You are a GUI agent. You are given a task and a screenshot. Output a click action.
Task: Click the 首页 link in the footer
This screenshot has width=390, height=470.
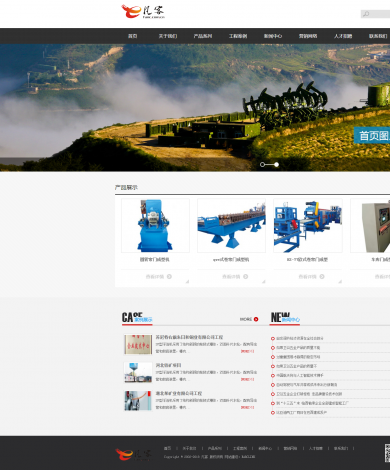click(x=167, y=448)
